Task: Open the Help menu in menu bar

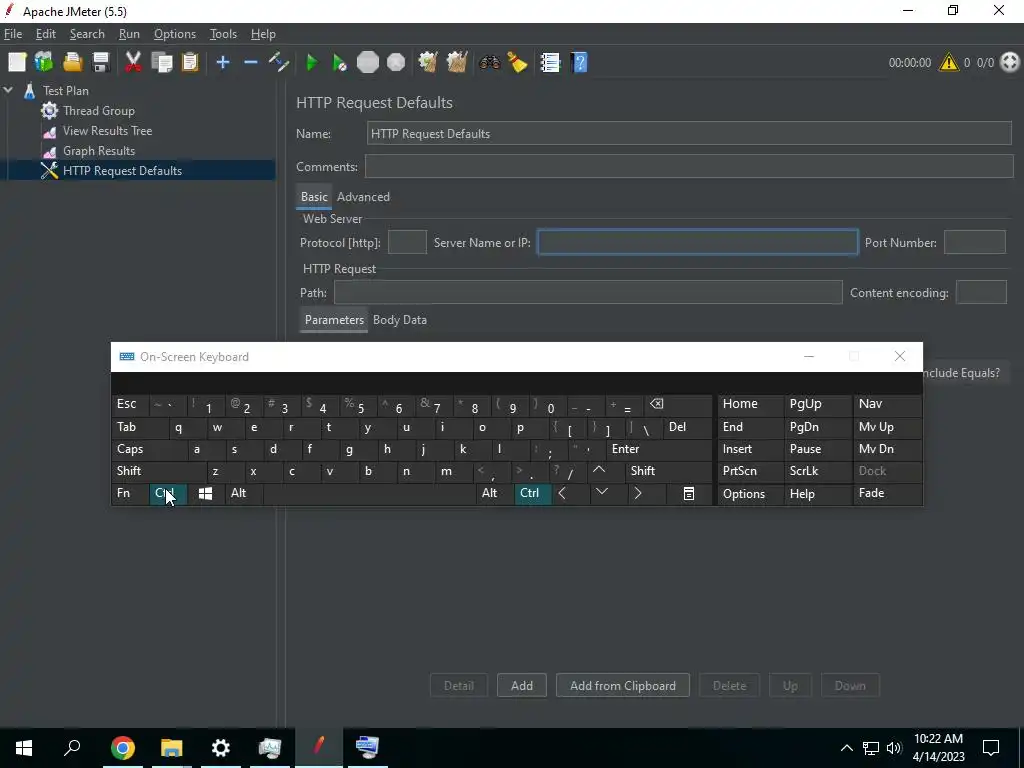Action: 263,34
